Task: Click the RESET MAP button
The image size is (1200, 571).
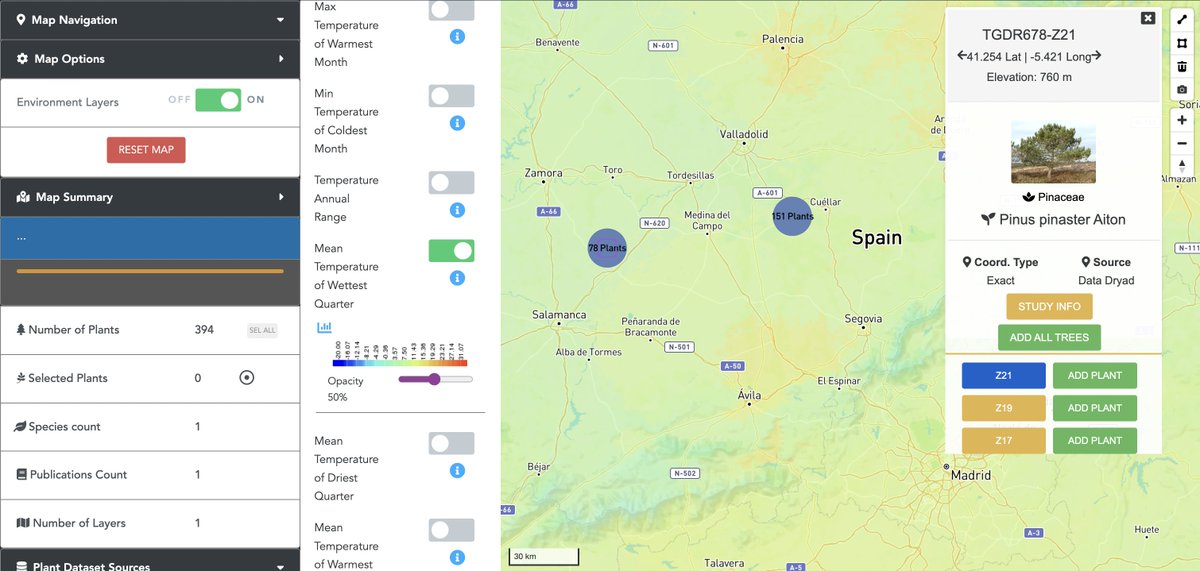Action: pos(146,150)
